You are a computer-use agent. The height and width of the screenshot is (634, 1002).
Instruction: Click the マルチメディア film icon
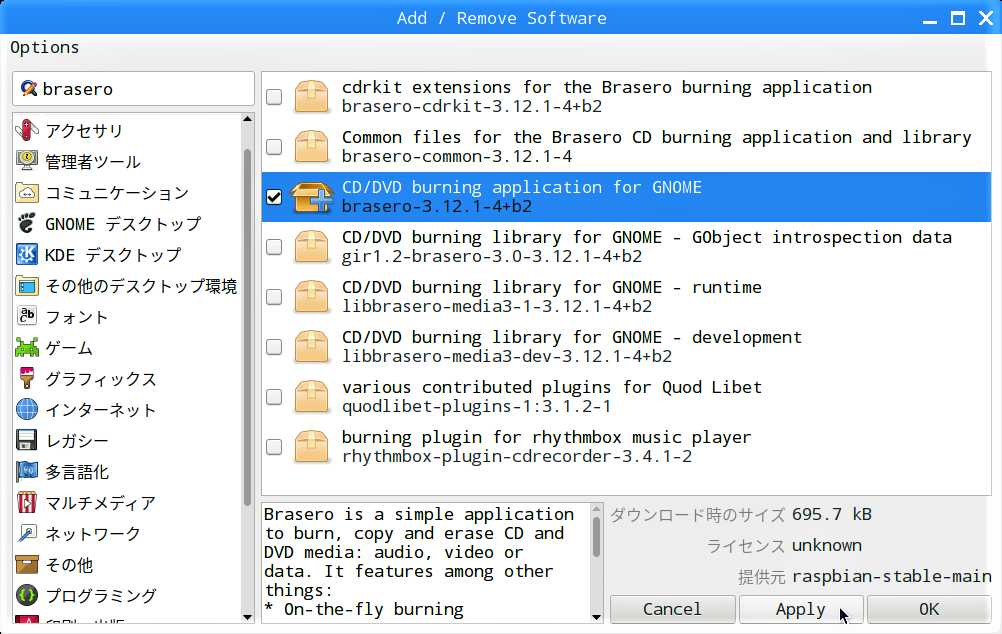coord(26,502)
